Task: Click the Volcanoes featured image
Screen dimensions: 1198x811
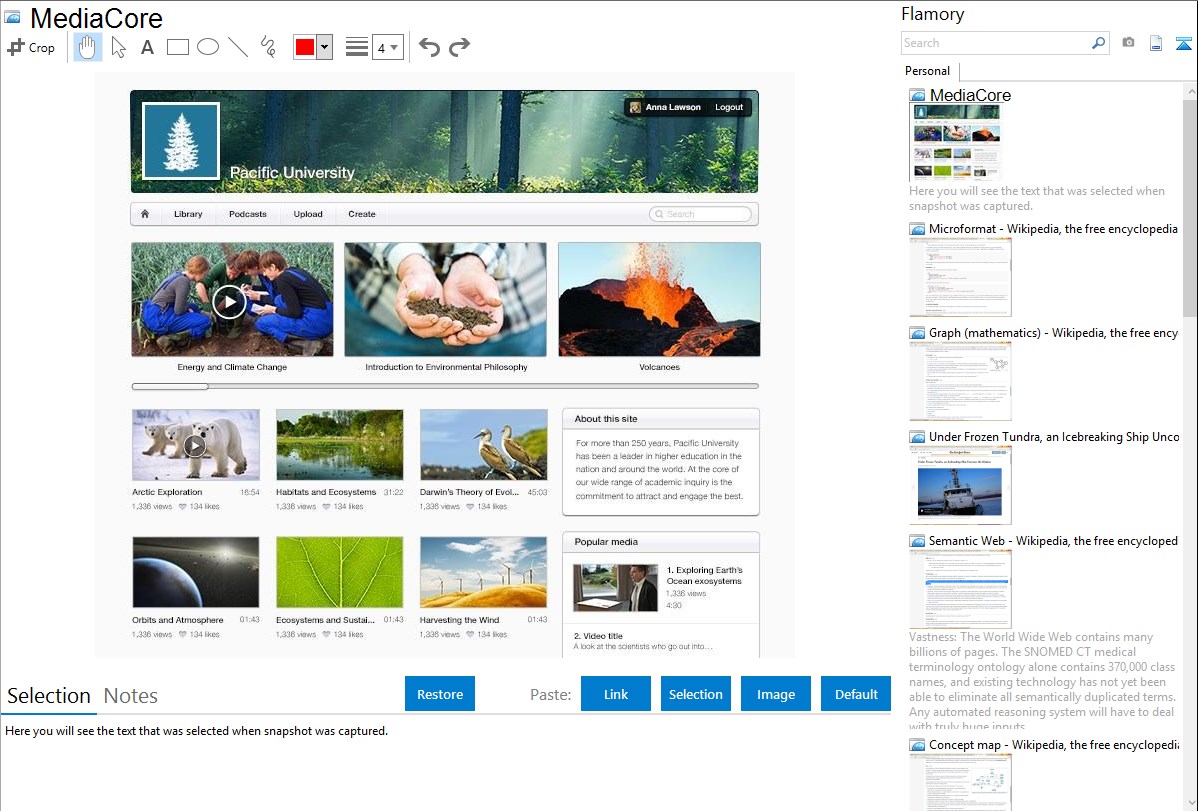Action: pyautogui.click(x=659, y=300)
